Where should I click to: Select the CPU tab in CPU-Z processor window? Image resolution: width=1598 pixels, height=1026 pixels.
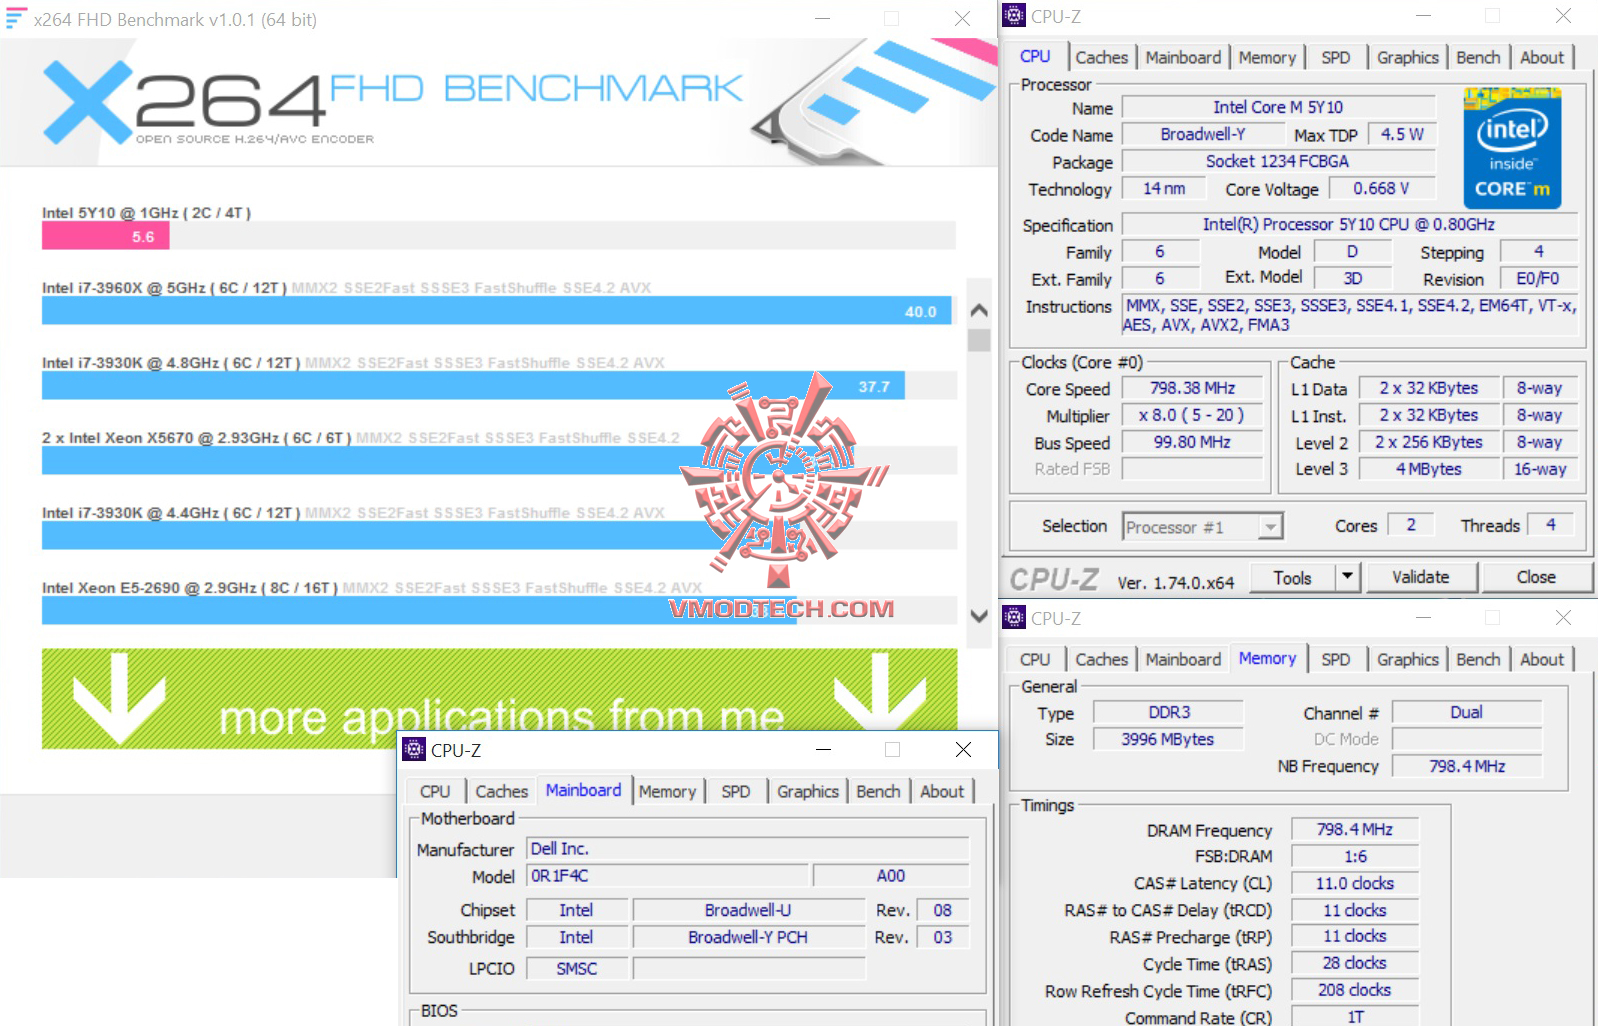click(x=1035, y=57)
